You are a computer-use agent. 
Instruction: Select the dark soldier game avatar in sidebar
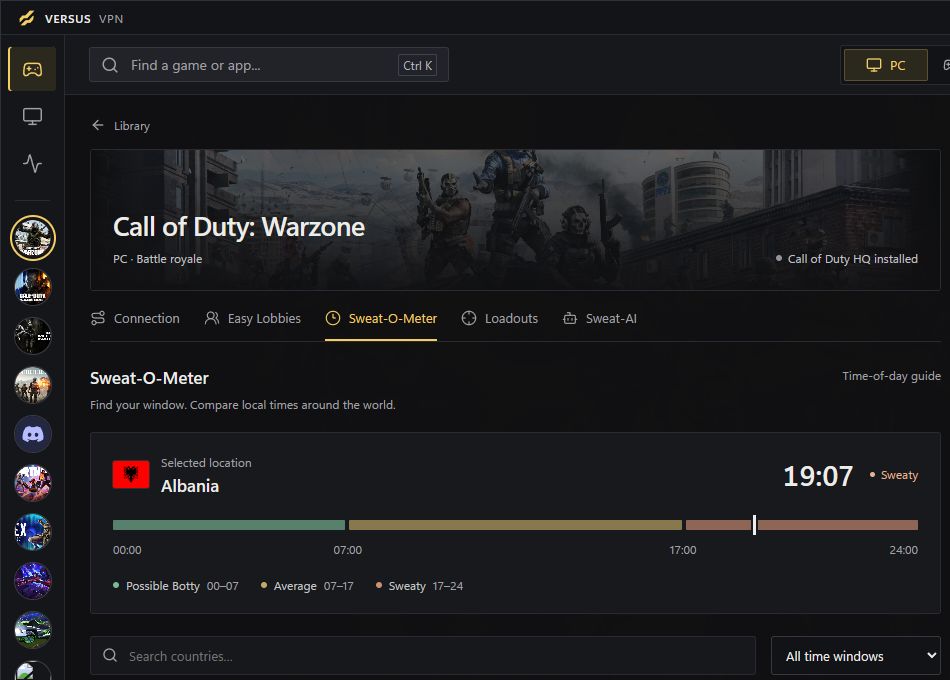[x=33, y=336]
